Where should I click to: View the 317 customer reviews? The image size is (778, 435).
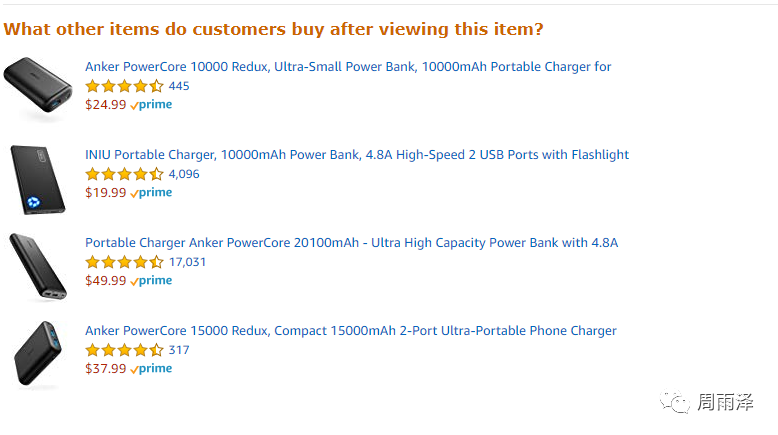coord(179,350)
